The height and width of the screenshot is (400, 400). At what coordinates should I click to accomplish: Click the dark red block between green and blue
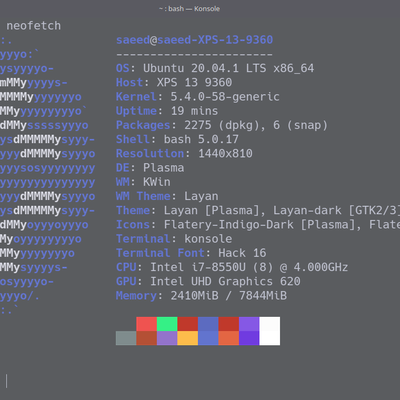coord(188,324)
